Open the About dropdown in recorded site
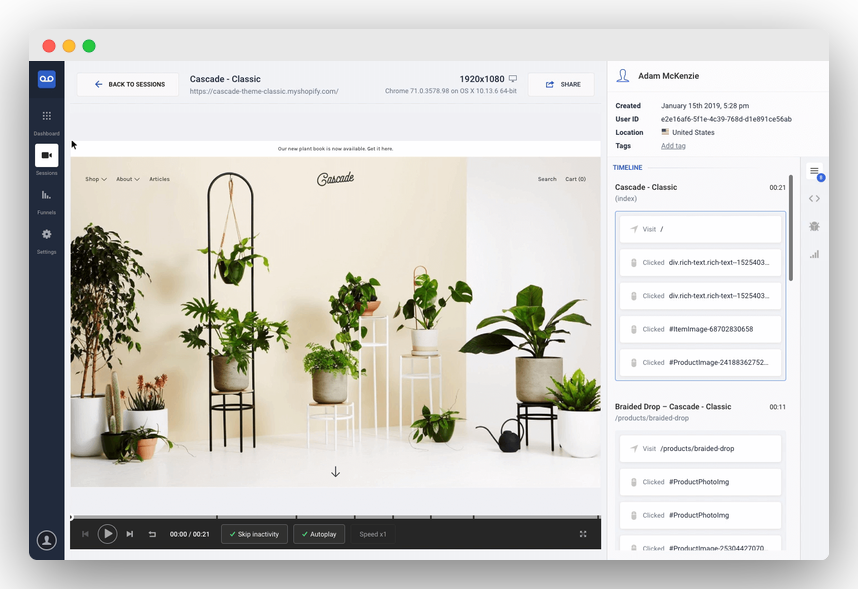The width and height of the screenshot is (858, 589). tap(127, 179)
